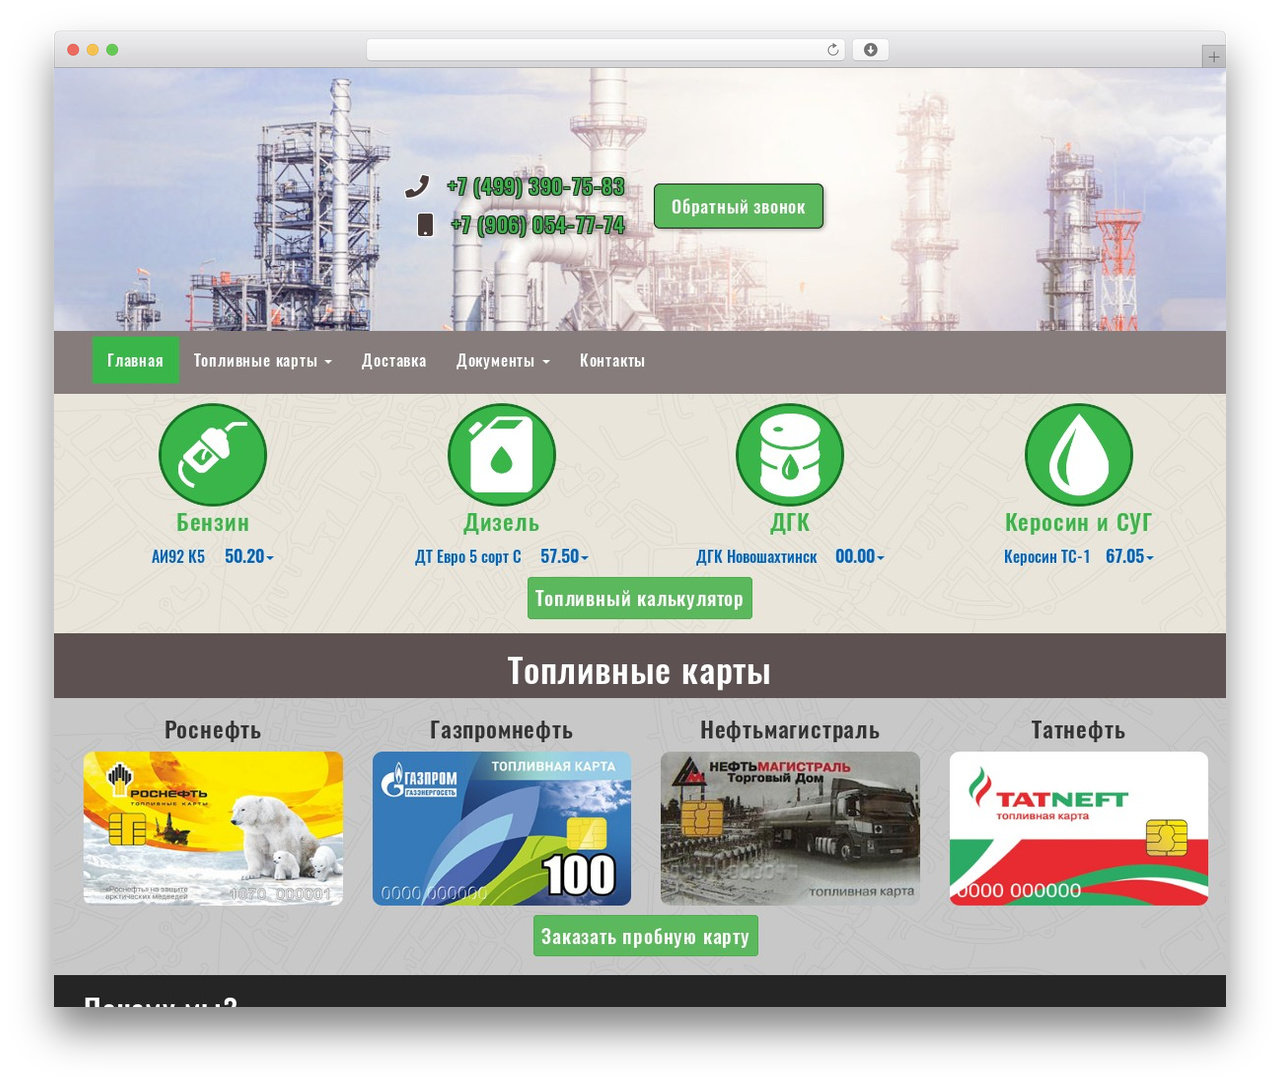Viewport: 1280px width, 1084px height.
Task: Reload the page with the refresh icon
Action: (832, 50)
